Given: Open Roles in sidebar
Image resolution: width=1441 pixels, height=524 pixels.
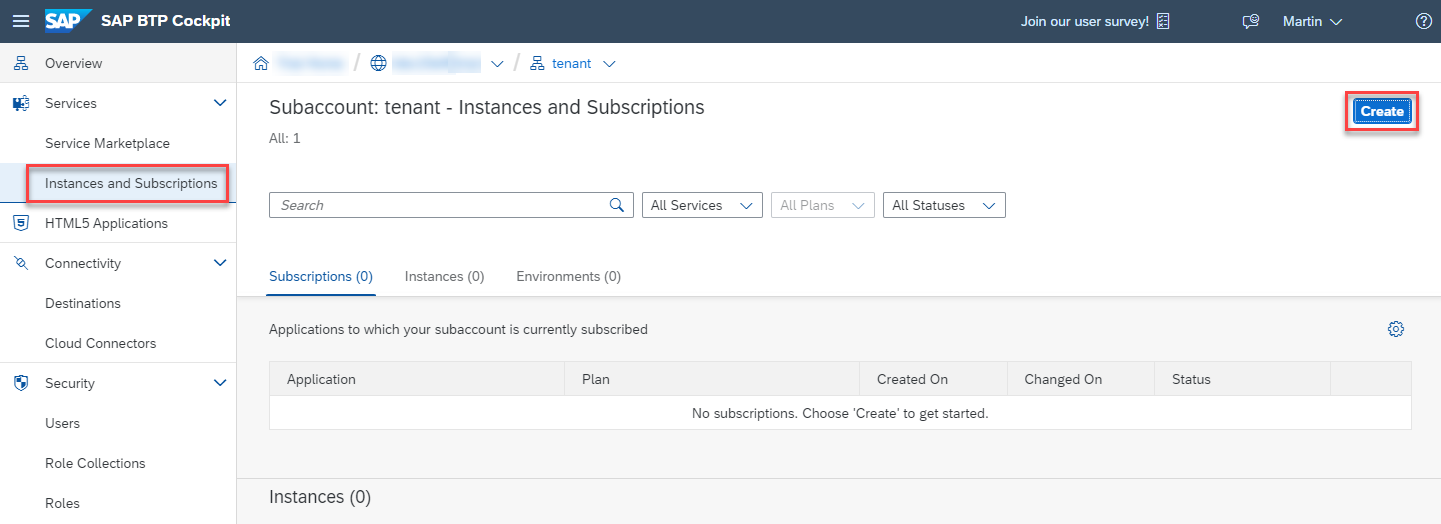Looking at the screenshot, I should tap(62, 503).
